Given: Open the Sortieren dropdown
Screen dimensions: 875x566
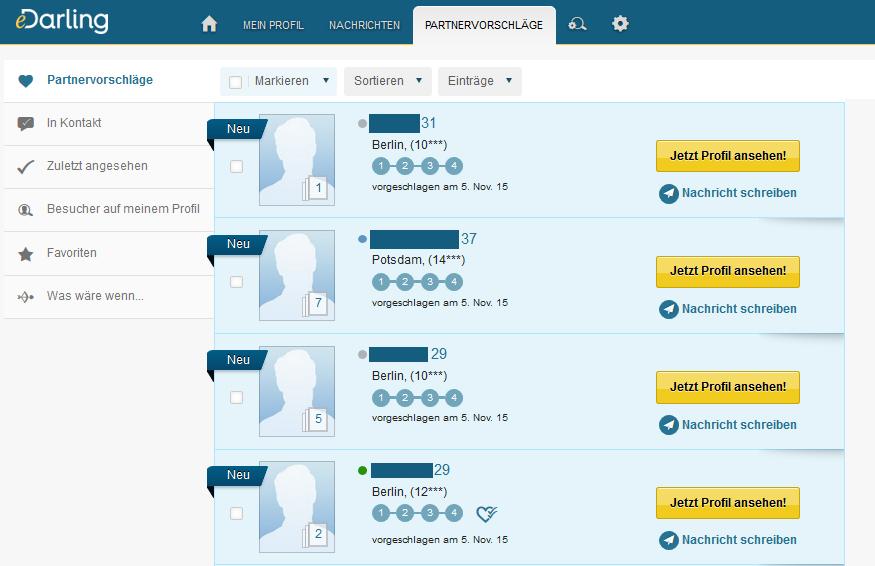Looking at the screenshot, I should [x=388, y=81].
